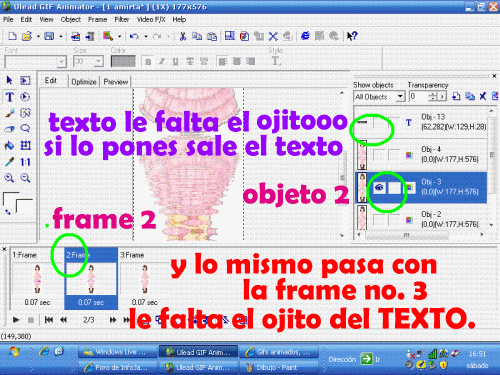500x375 pixels.
Task: Toggle the lock box for Obj - 2
Action: pyautogui.click(x=394, y=220)
